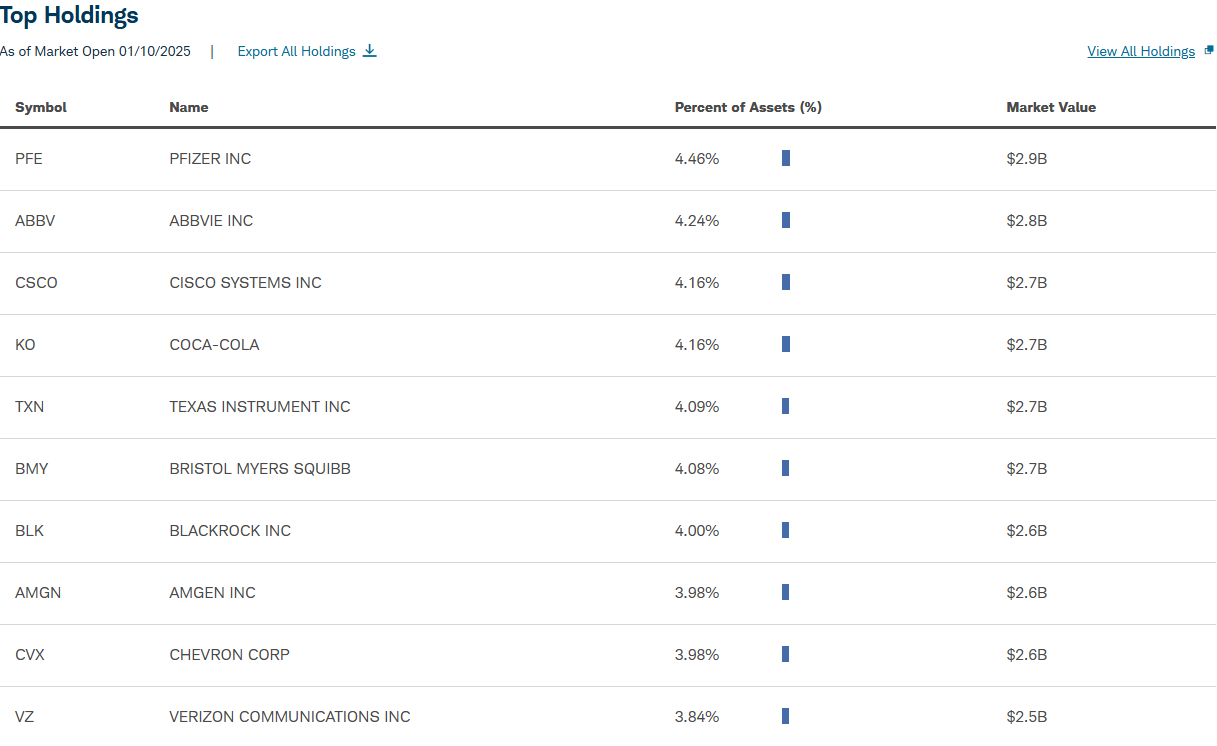Select the AMGN symbol cell
The width and height of the screenshot is (1217, 746).
click(x=38, y=592)
